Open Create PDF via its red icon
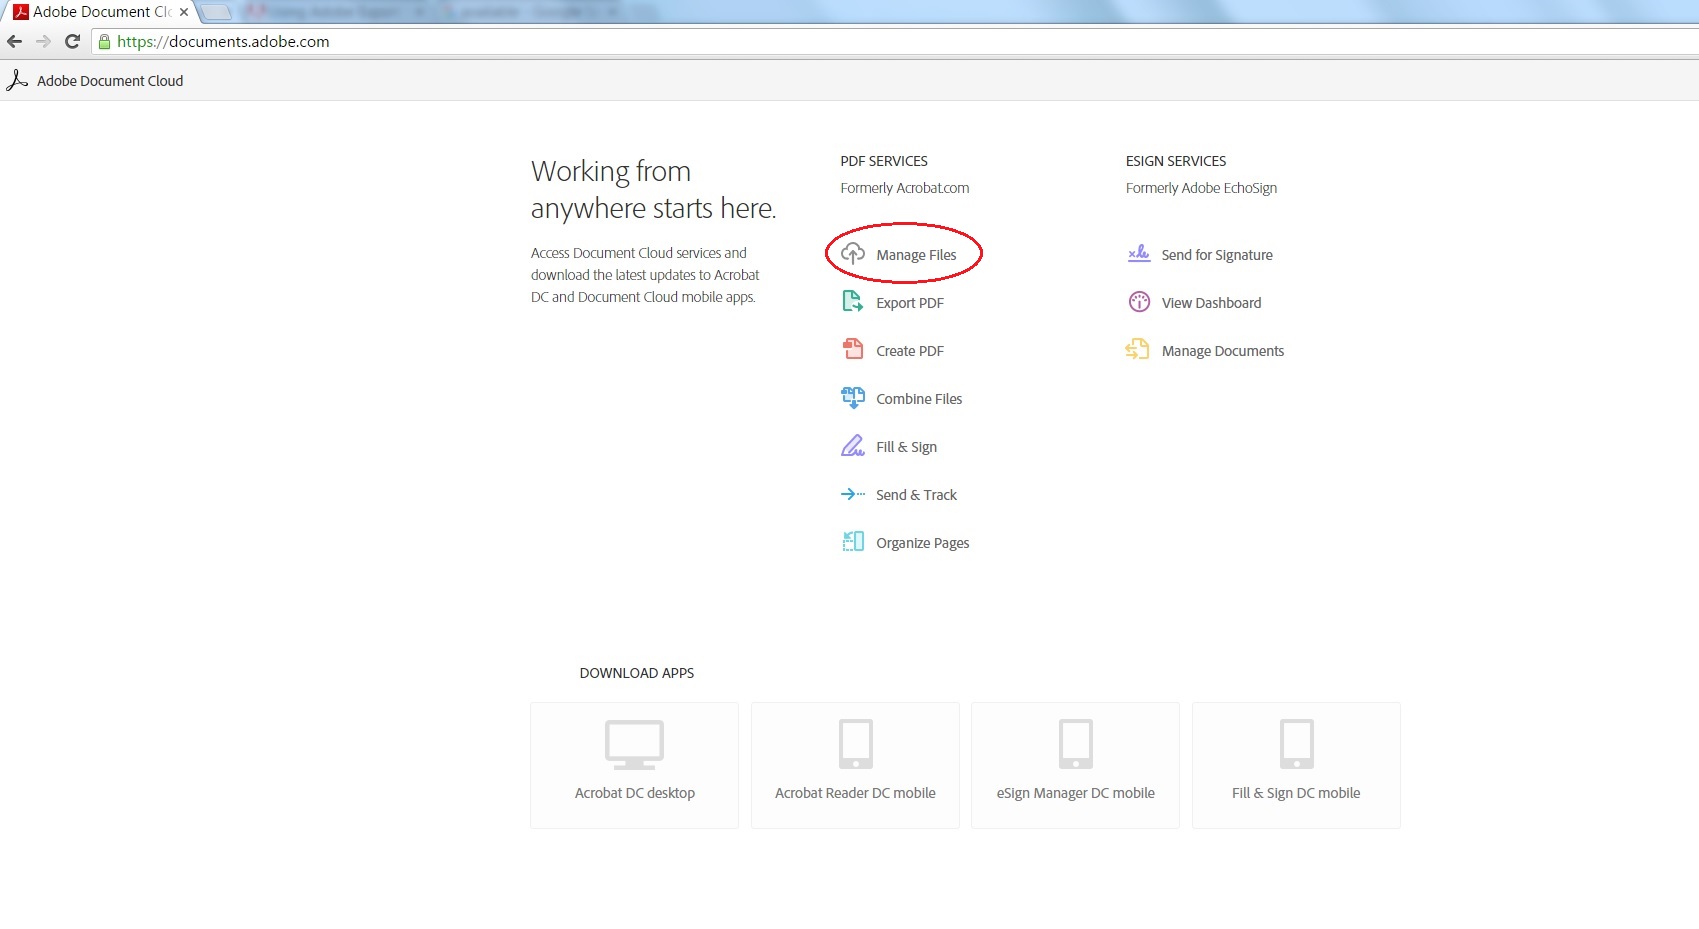Viewport: 1699px width, 929px height. tap(852, 349)
